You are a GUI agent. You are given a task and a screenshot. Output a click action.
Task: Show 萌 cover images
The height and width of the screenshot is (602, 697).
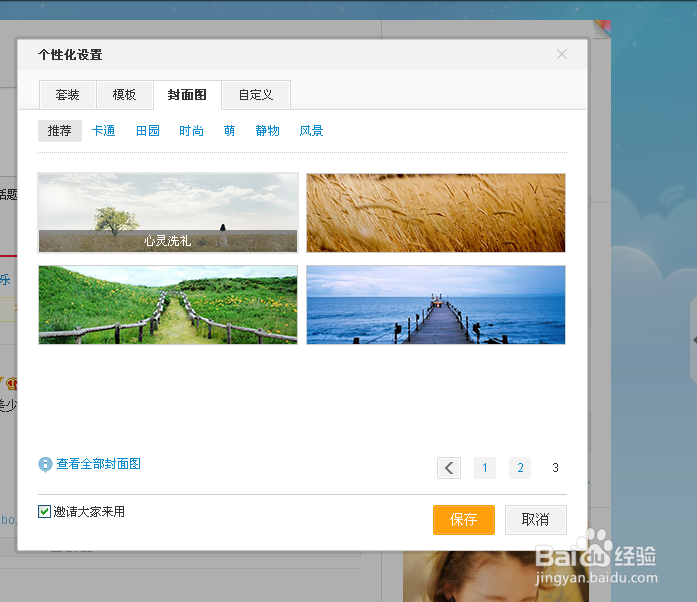[229, 131]
